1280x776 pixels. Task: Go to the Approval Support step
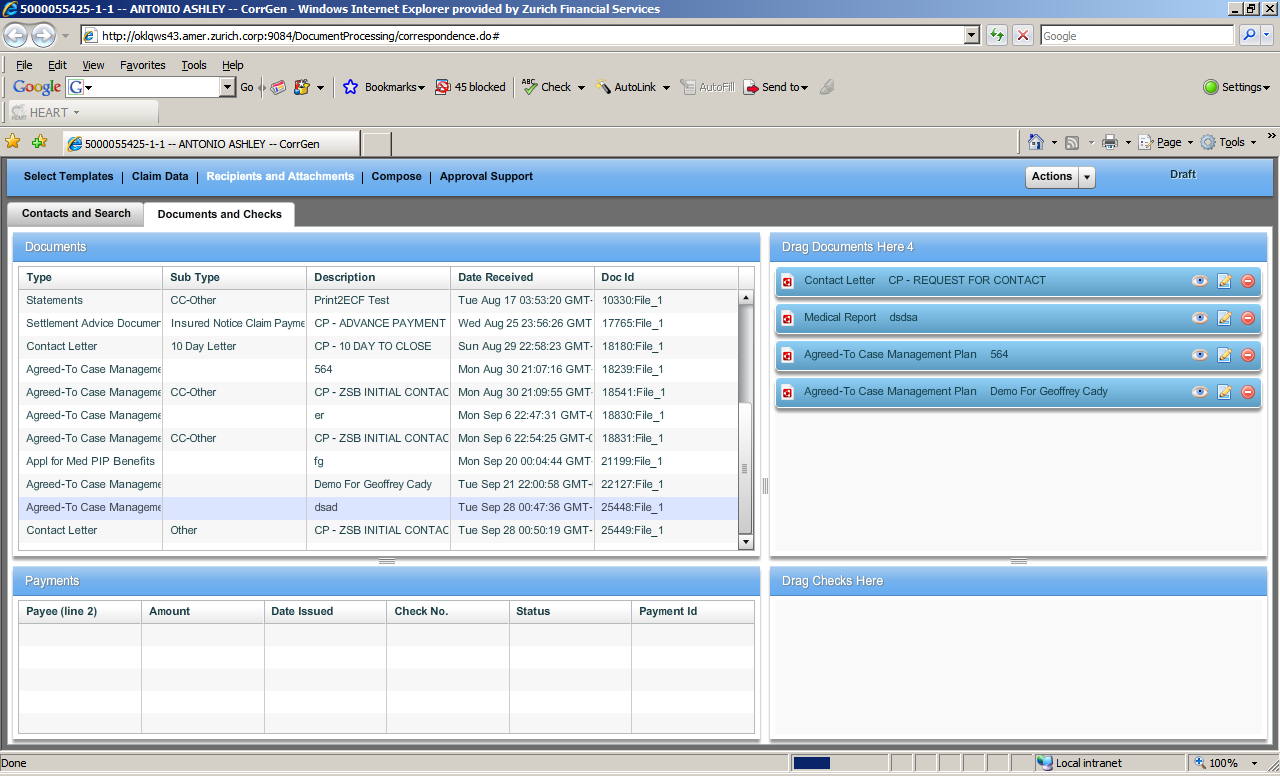click(x=486, y=176)
